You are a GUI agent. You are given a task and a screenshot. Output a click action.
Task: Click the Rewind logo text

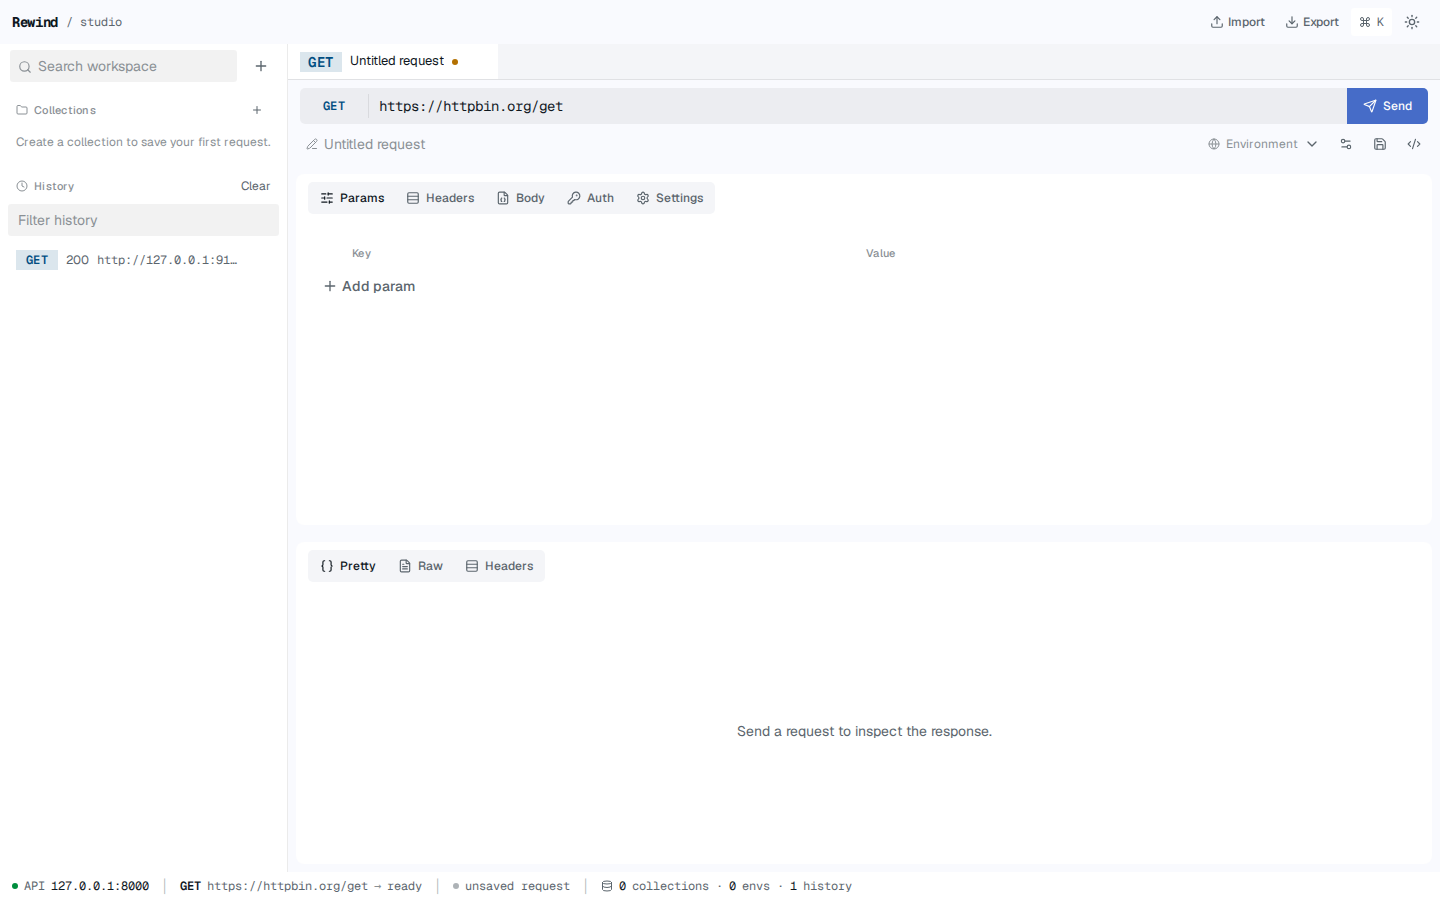[35, 22]
